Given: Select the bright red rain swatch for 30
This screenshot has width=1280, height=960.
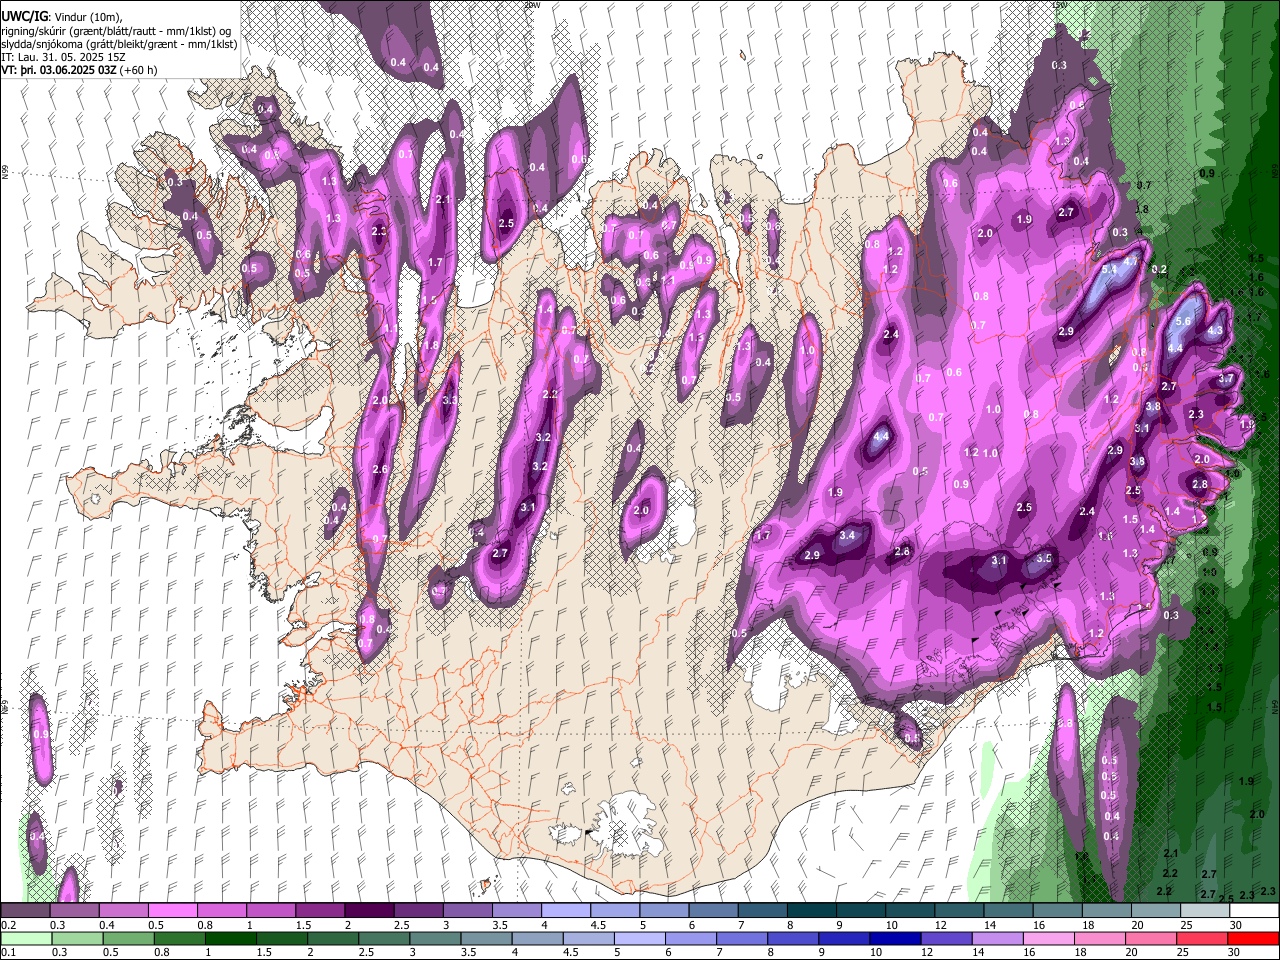Looking at the screenshot, I should [x=1253, y=939].
